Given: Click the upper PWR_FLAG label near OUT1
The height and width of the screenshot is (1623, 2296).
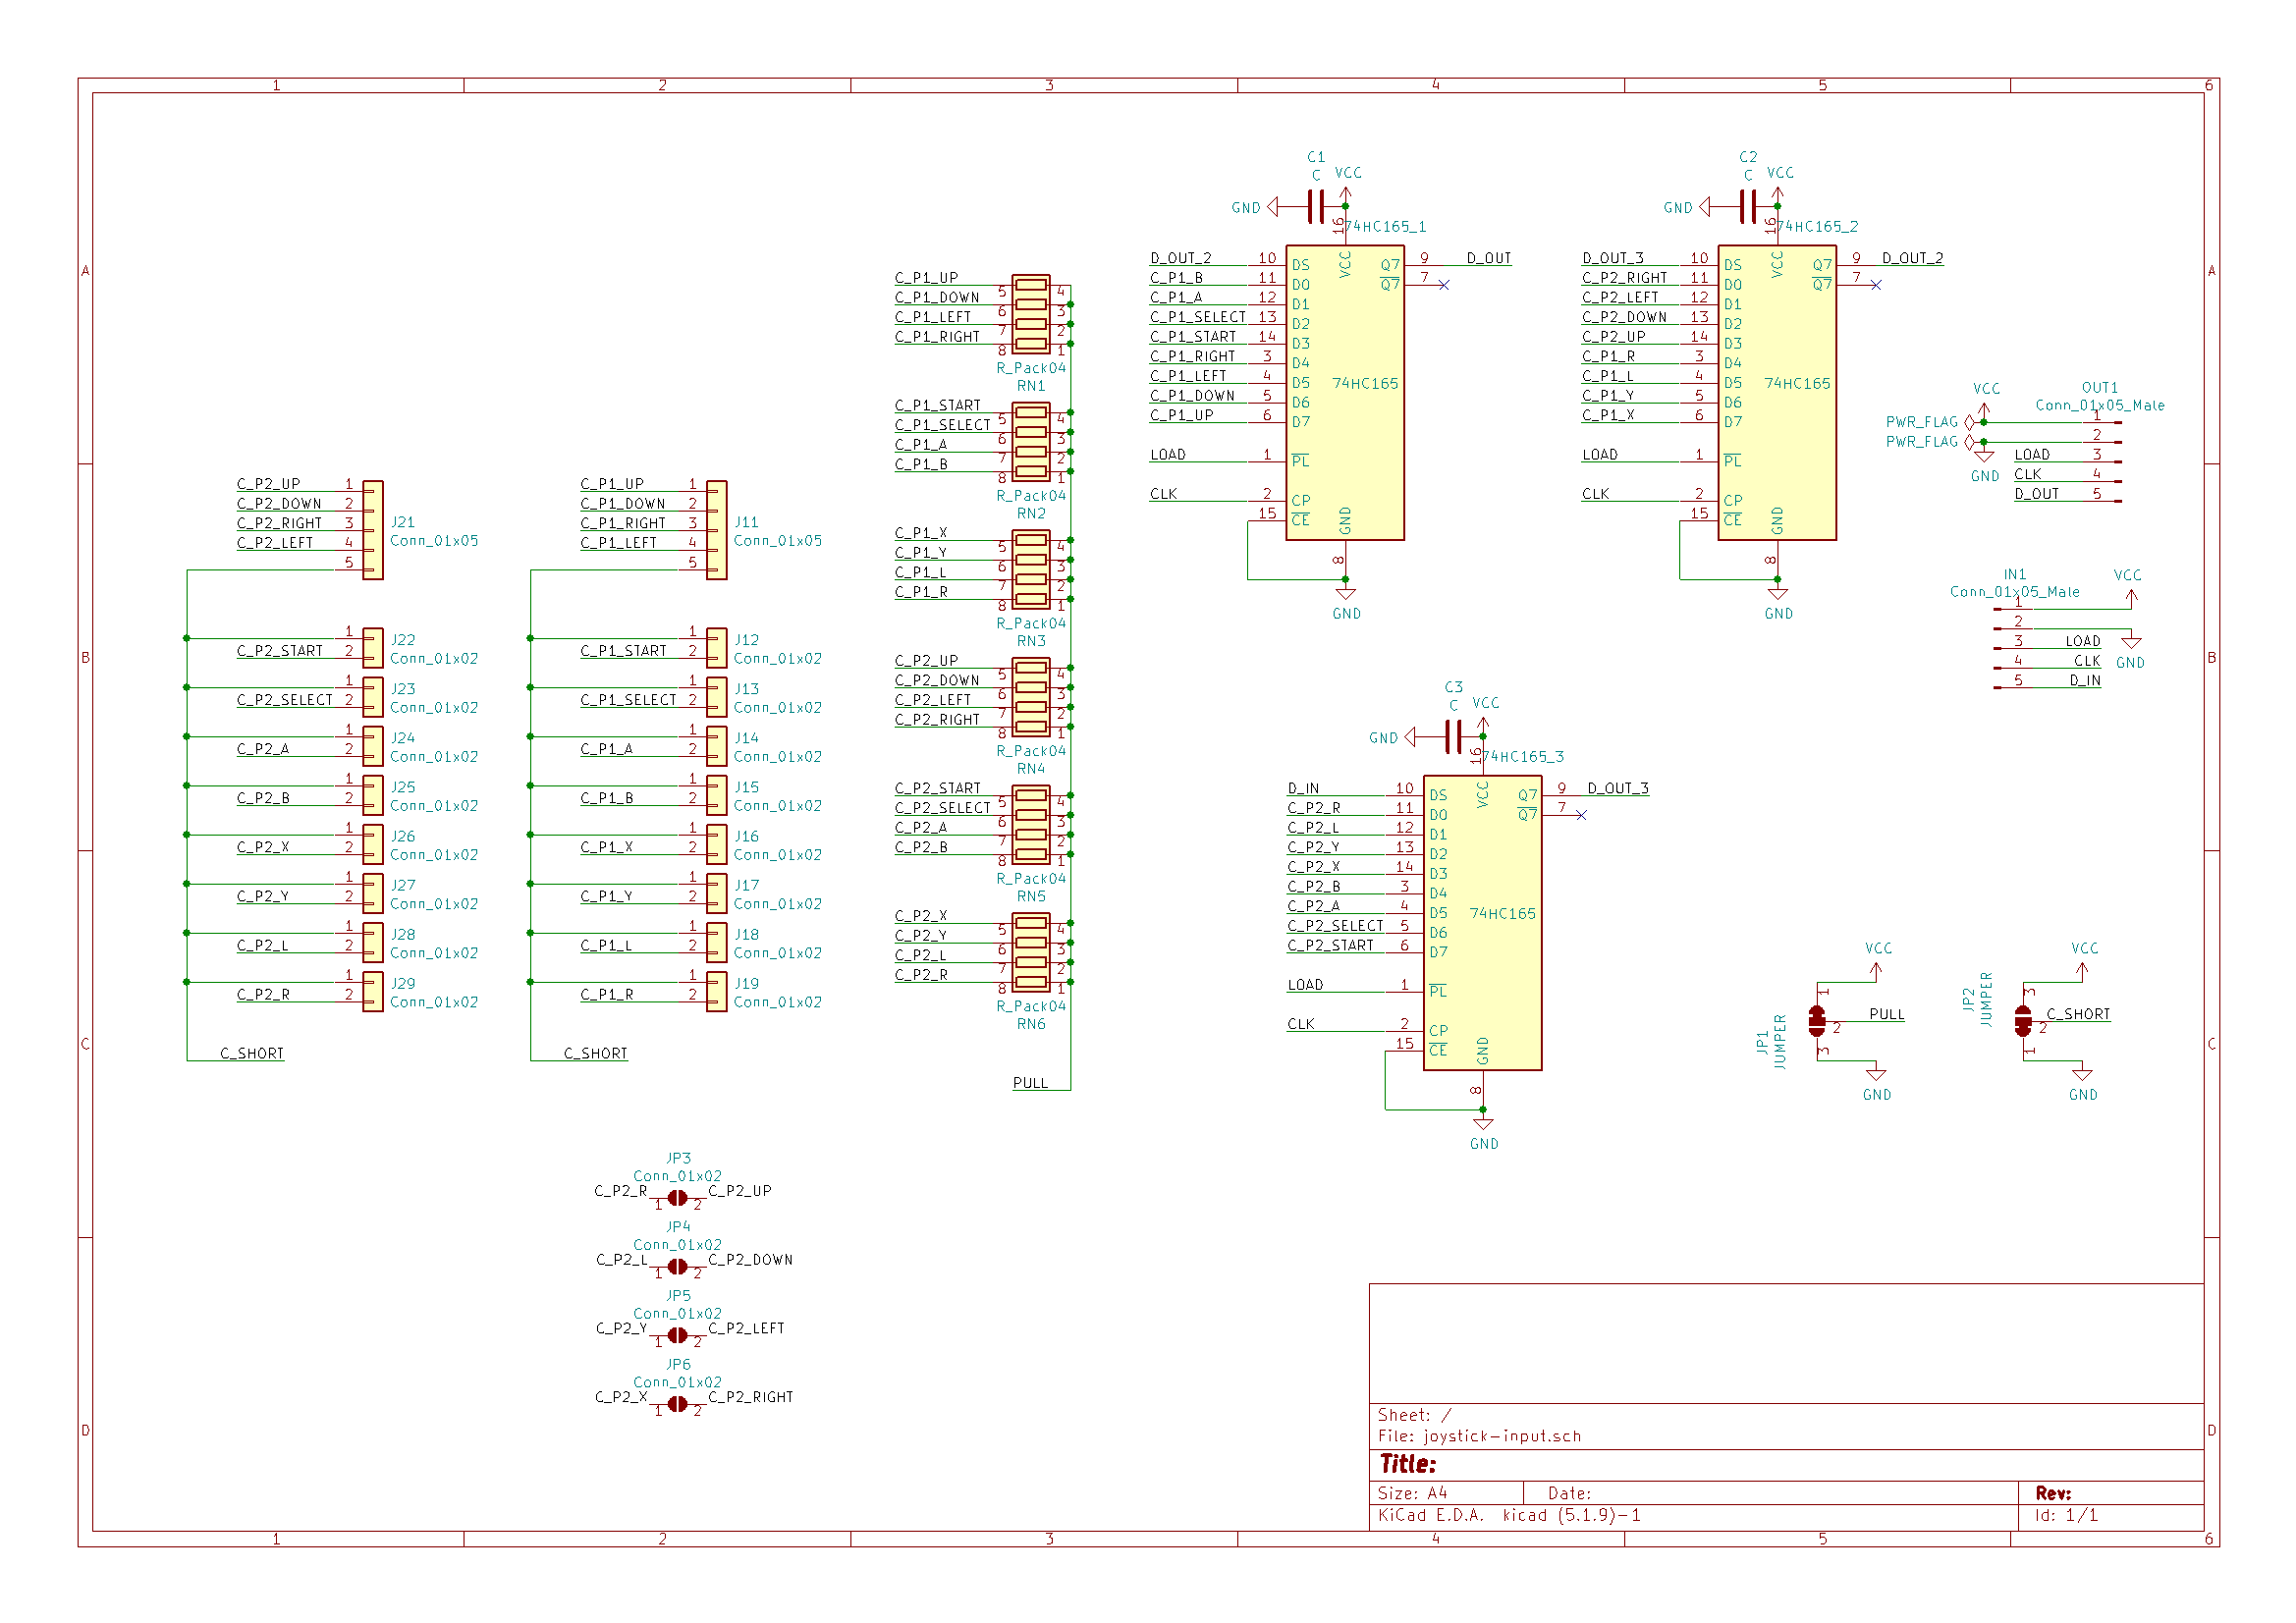Looking at the screenshot, I should (1921, 422).
